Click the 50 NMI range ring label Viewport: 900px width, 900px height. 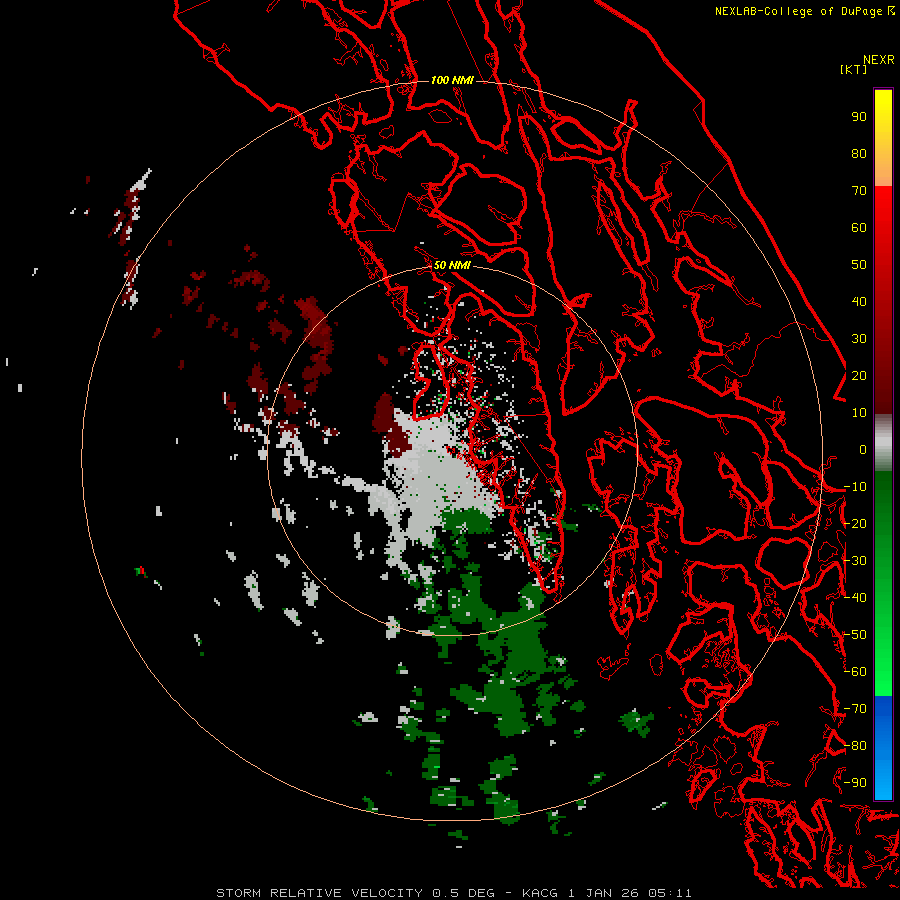452,265
